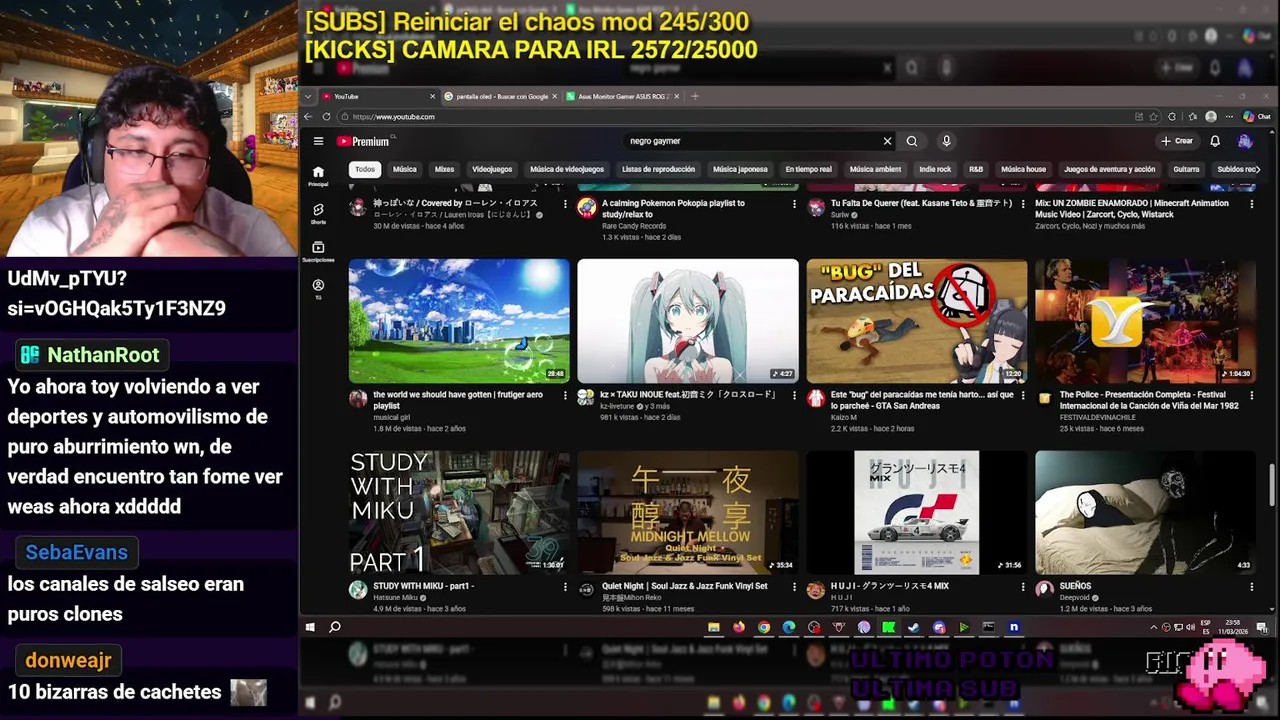Go to Principal in the sidebar

pos(318,176)
